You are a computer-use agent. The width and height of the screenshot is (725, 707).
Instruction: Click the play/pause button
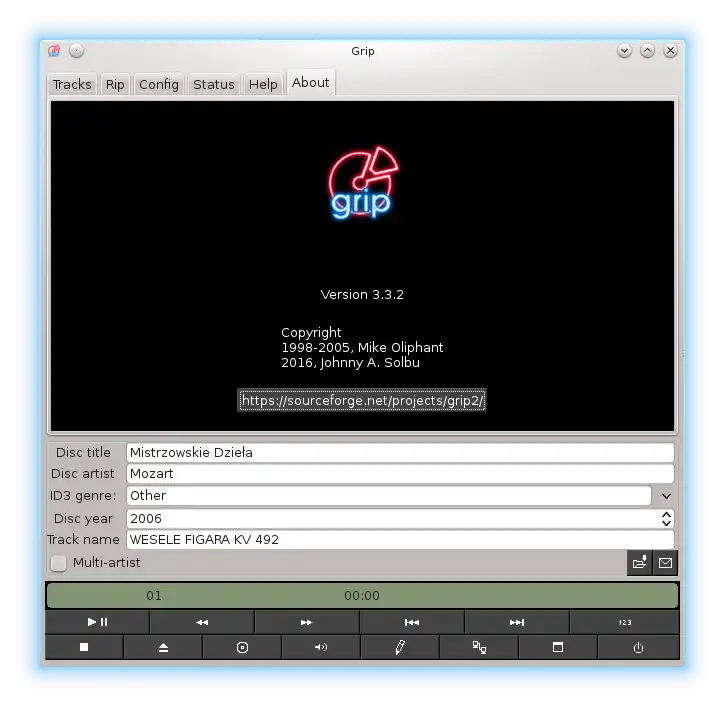(x=97, y=622)
